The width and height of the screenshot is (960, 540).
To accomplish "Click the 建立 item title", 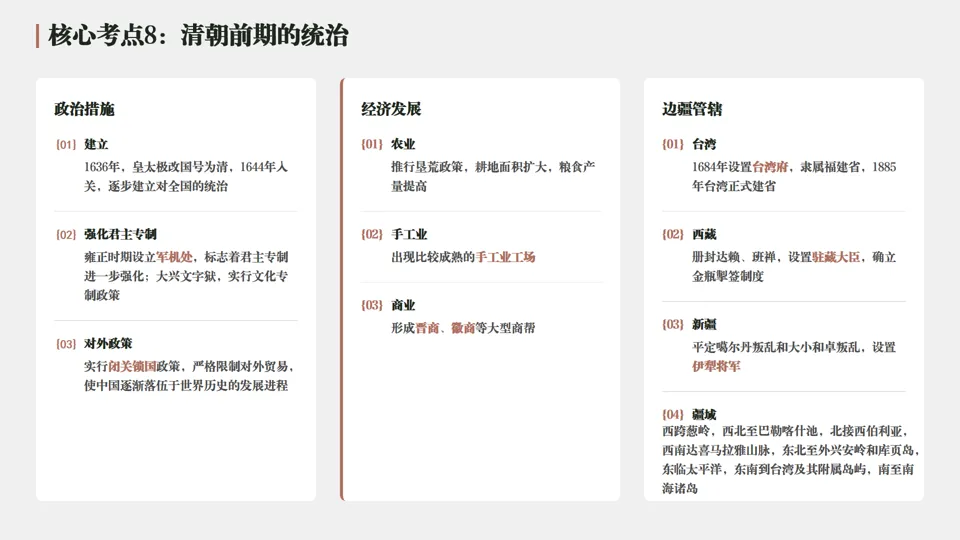I will point(96,144).
